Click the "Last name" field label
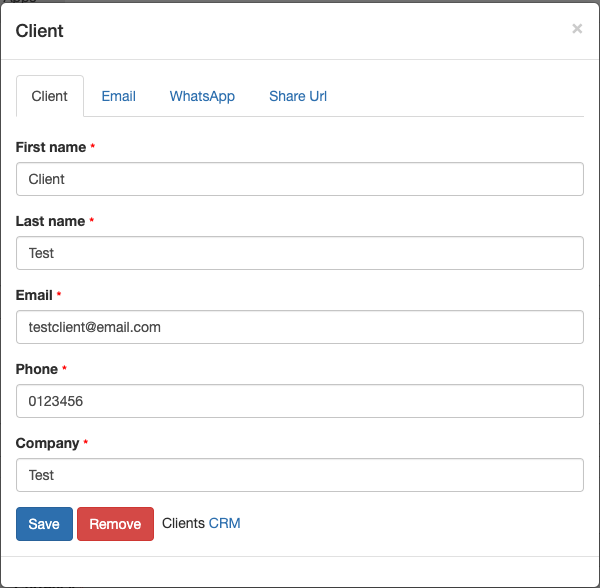This screenshot has height=588, width=600. (x=50, y=221)
